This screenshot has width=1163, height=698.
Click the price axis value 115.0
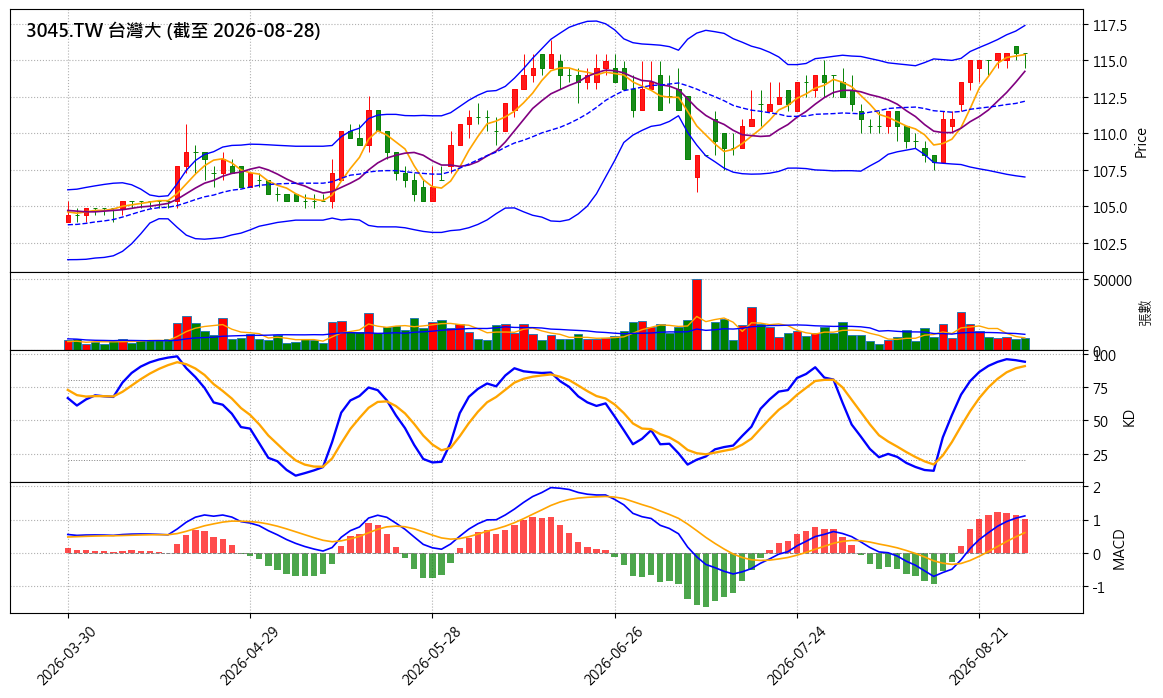coord(1110,62)
